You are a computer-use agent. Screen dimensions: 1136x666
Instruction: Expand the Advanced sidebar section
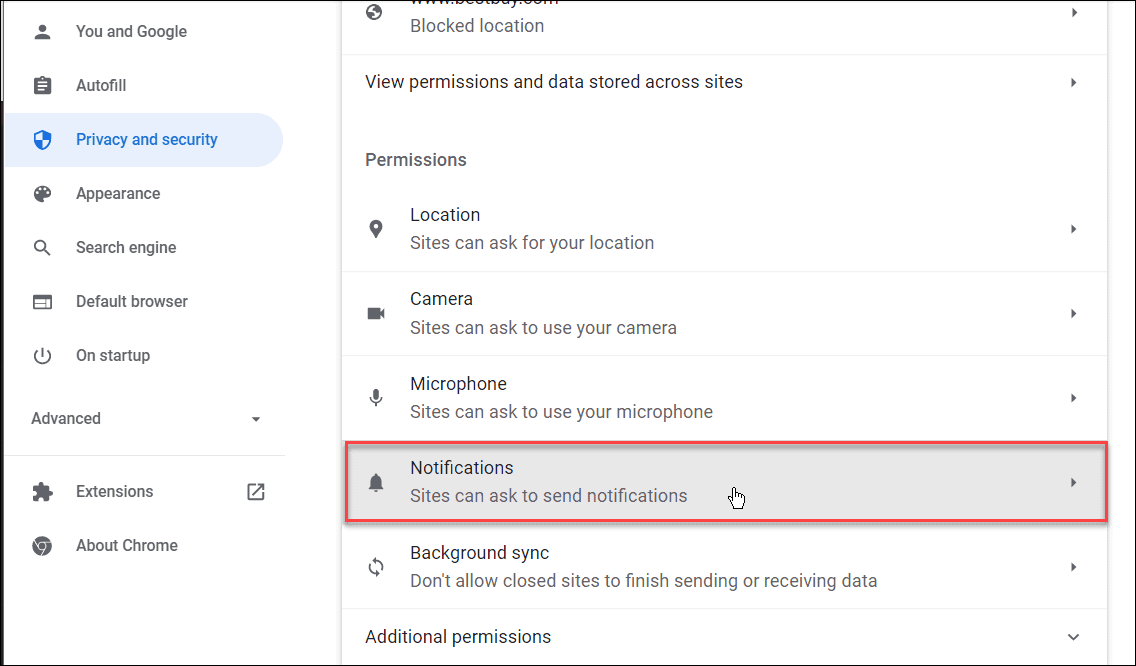click(x=145, y=419)
